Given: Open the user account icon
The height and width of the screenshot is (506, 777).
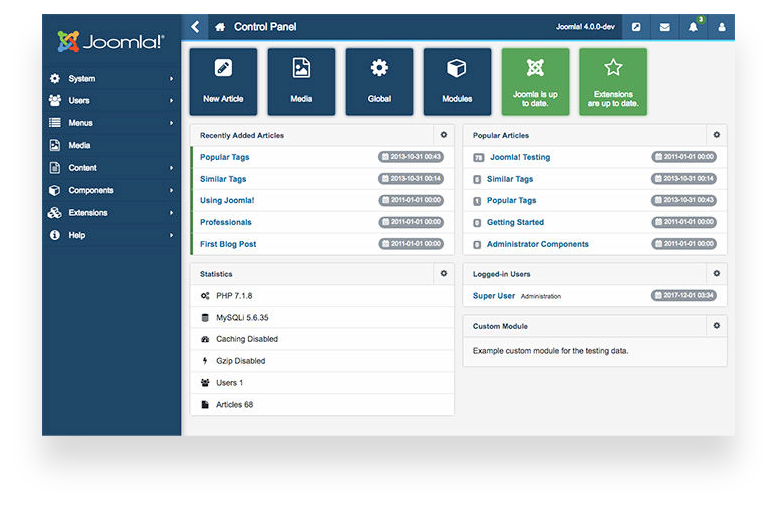Looking at the screenshot, I should coord(722,27).
